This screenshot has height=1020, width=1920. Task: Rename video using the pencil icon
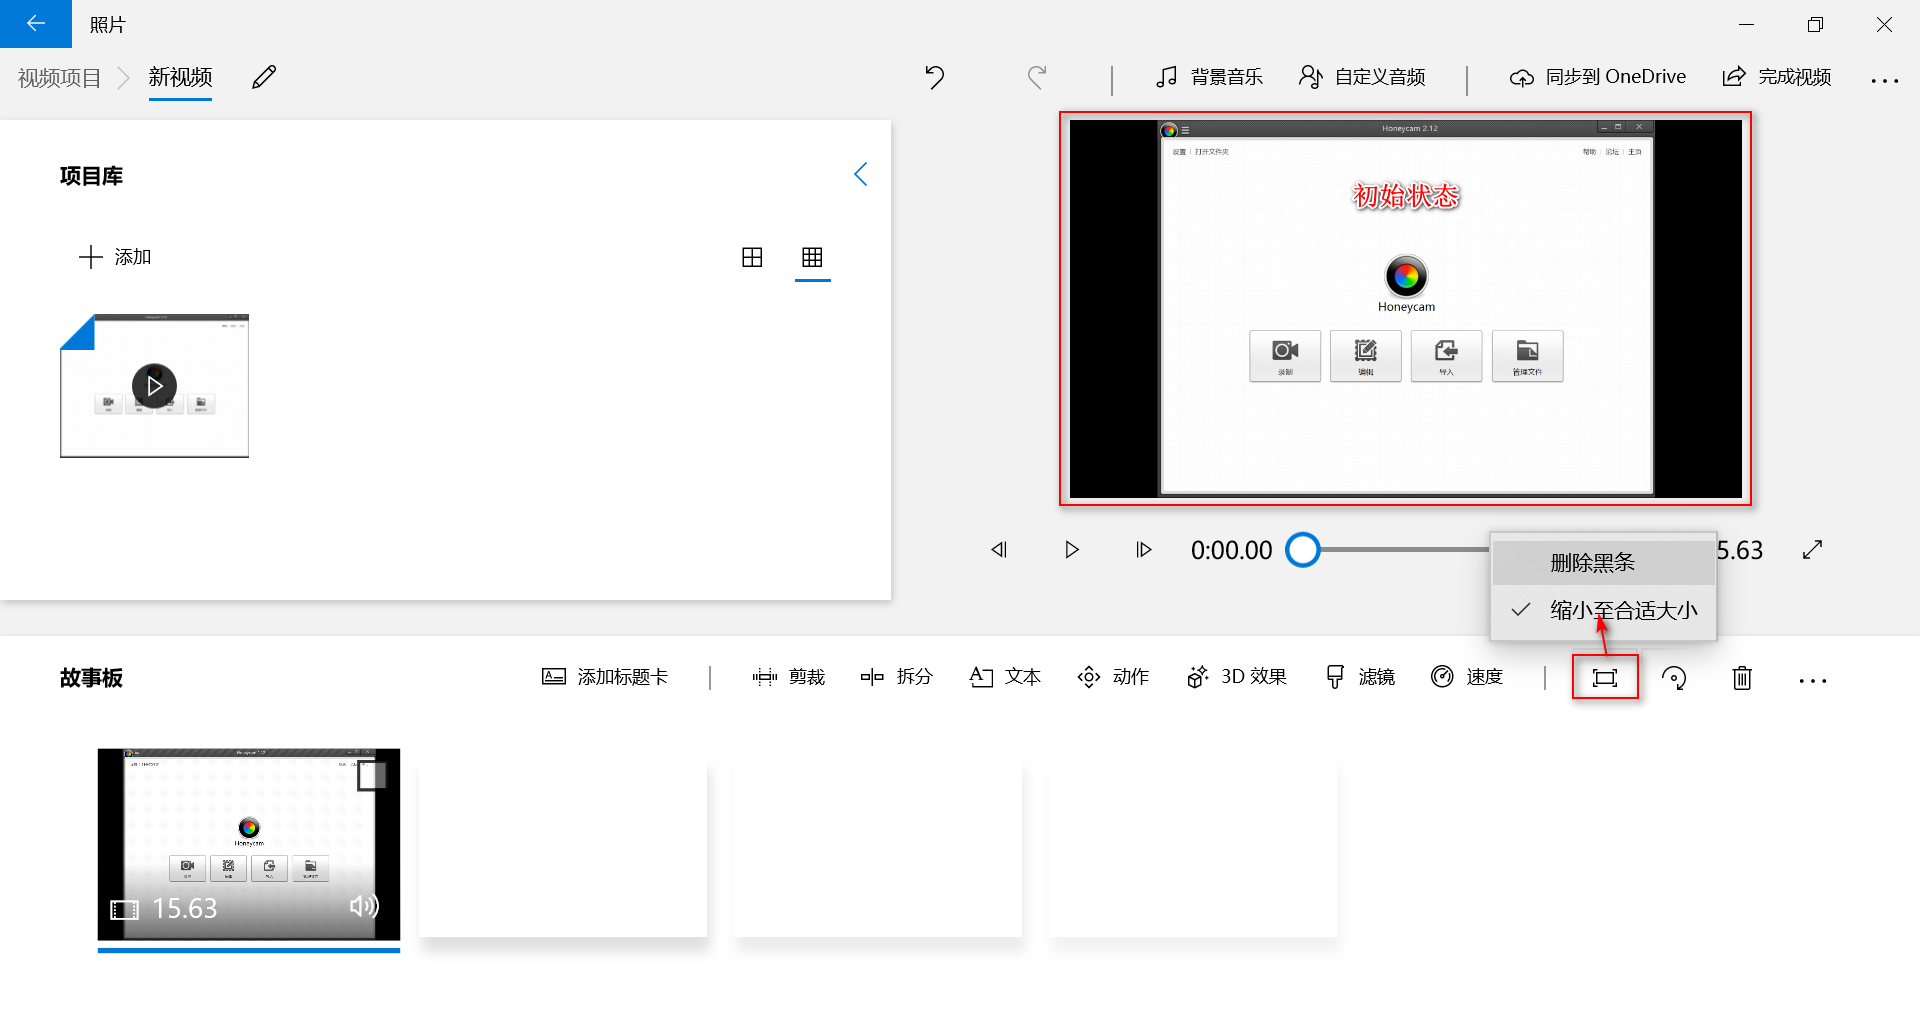pyautogui.click(x=264, y=77)
